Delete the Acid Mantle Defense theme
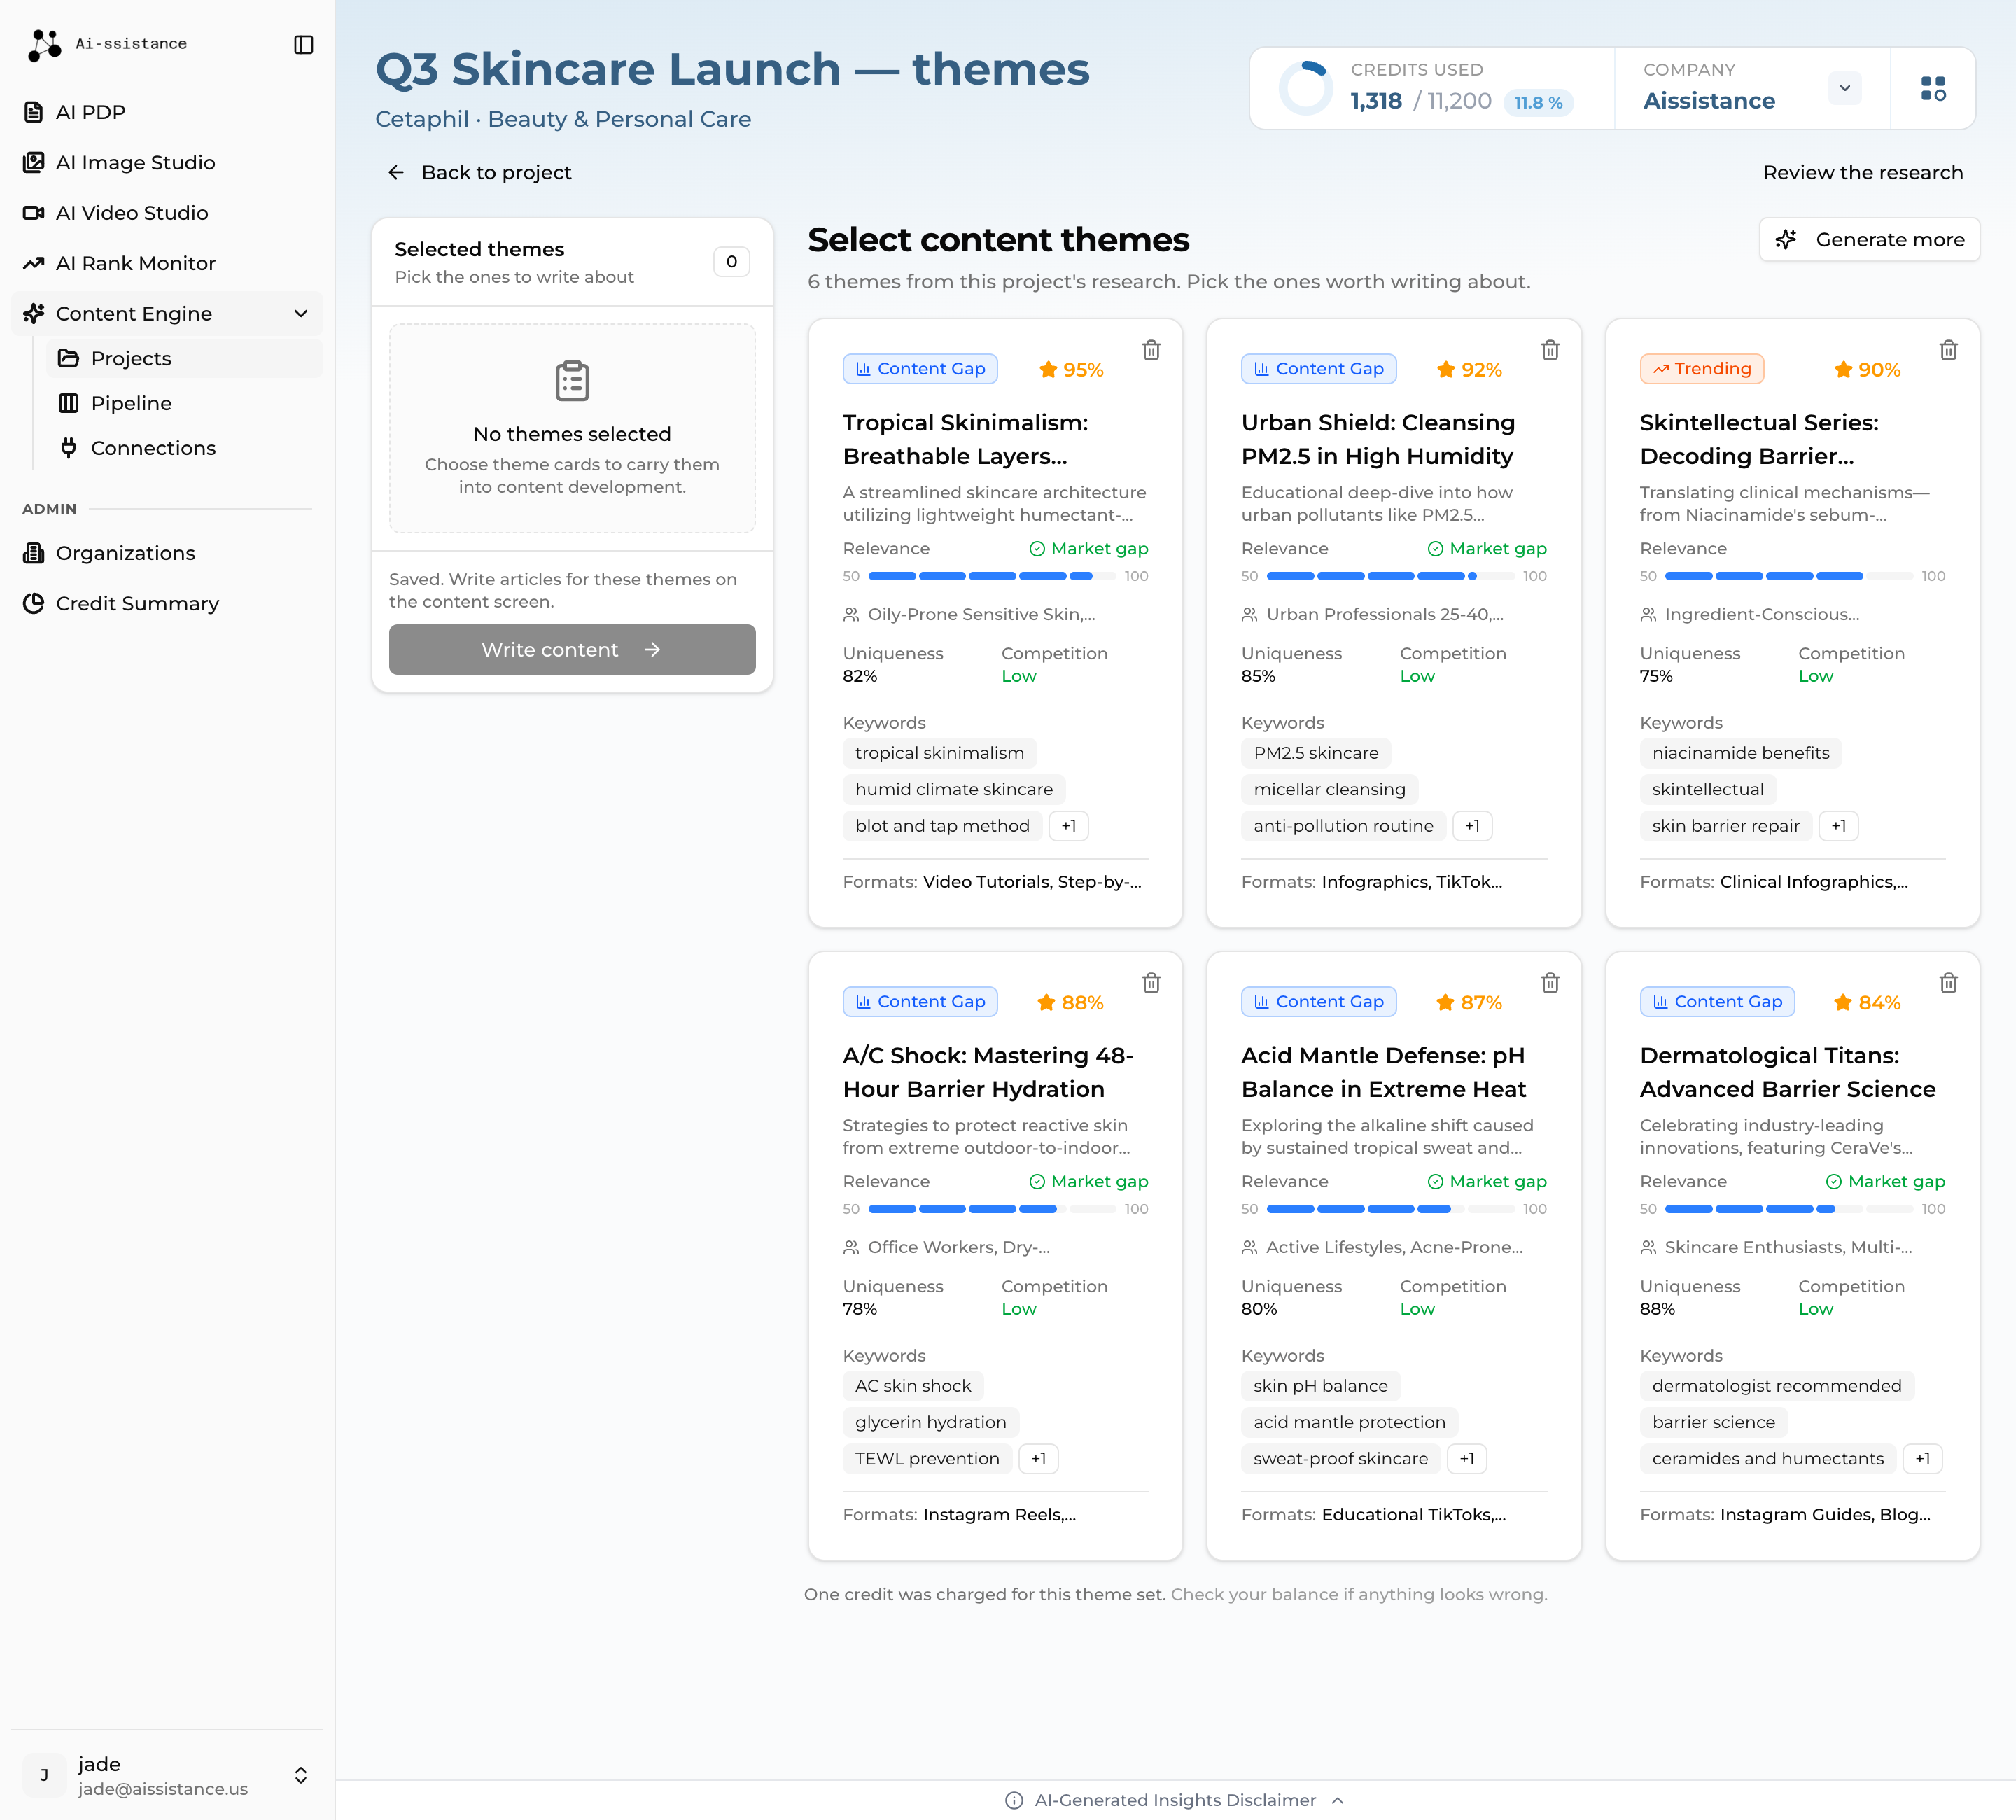This screenshot has height=1820, width=2016. coord(1550,983)
